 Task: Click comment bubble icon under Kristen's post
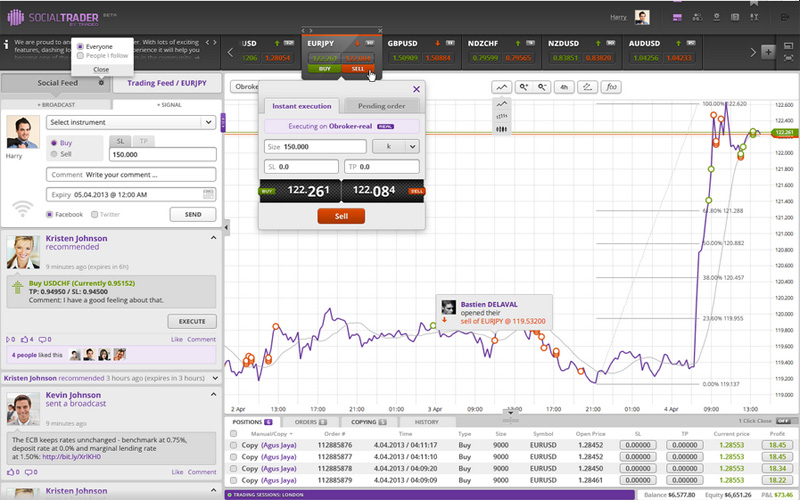[x=42, y=339]
